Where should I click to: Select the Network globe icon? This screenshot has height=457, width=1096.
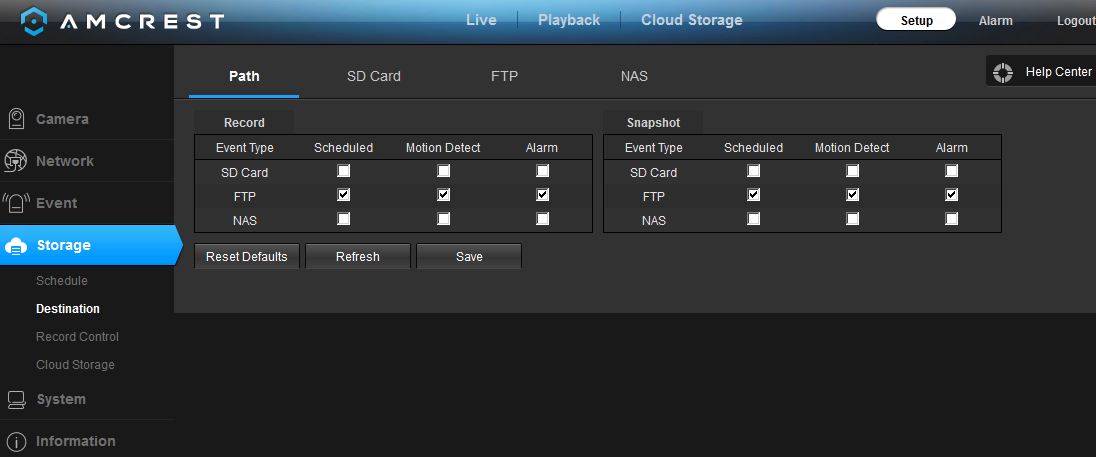15,161
